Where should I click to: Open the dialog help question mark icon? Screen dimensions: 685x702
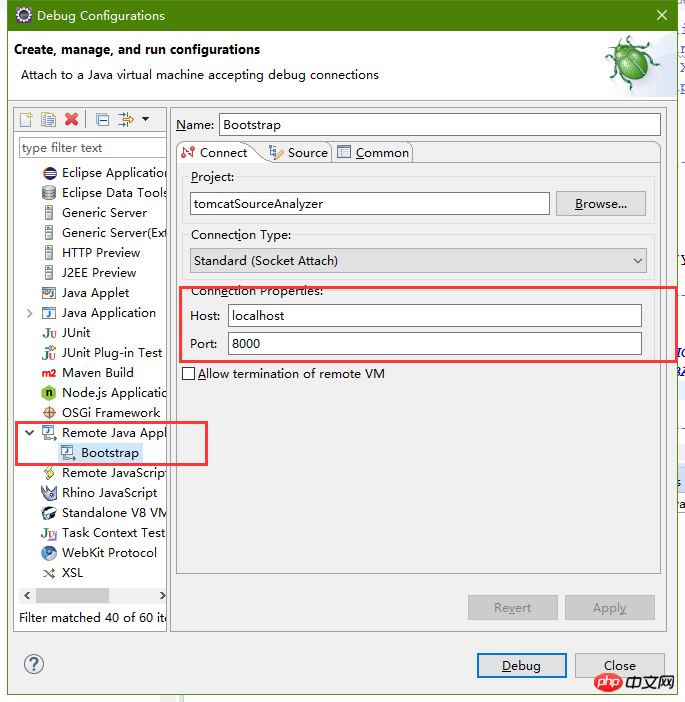point(34,664)
